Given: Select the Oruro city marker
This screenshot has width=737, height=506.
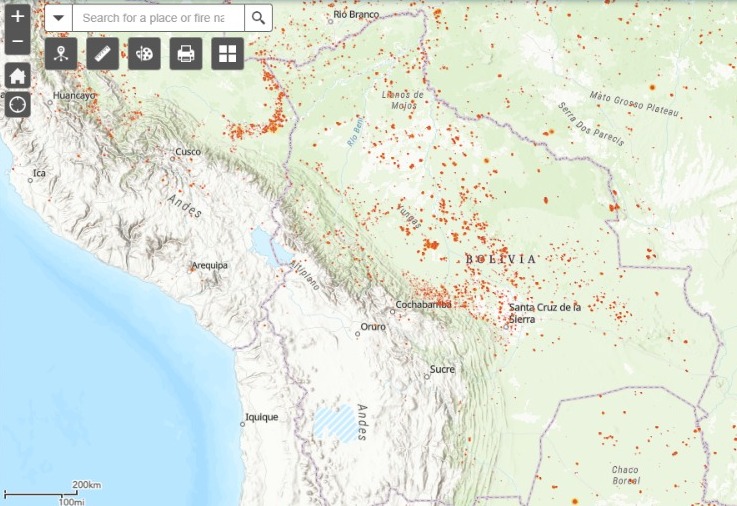Looking at the screenshot, I should point(358,334).
